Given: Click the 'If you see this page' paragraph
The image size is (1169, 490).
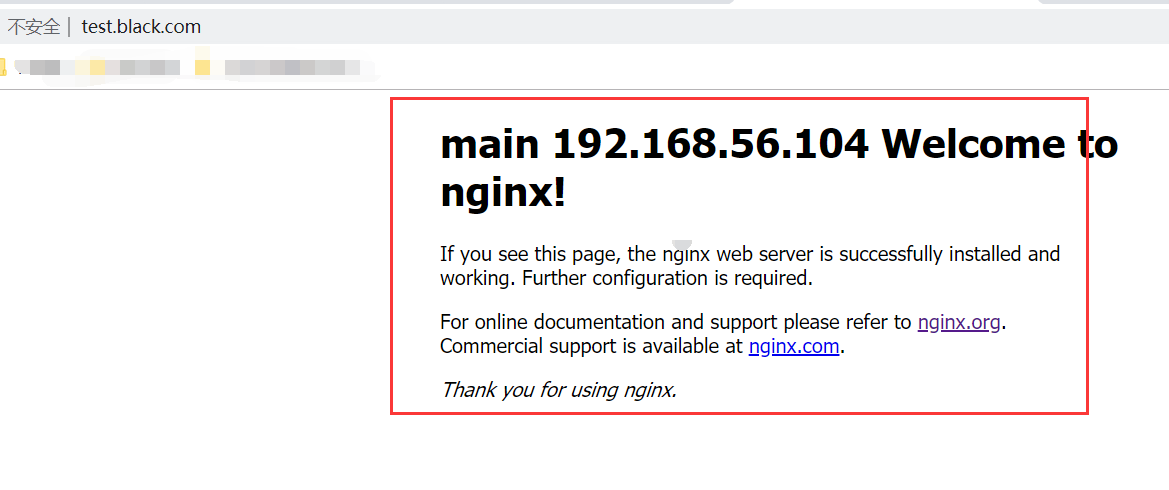Looking at the screenshot, I should [750, 266].
